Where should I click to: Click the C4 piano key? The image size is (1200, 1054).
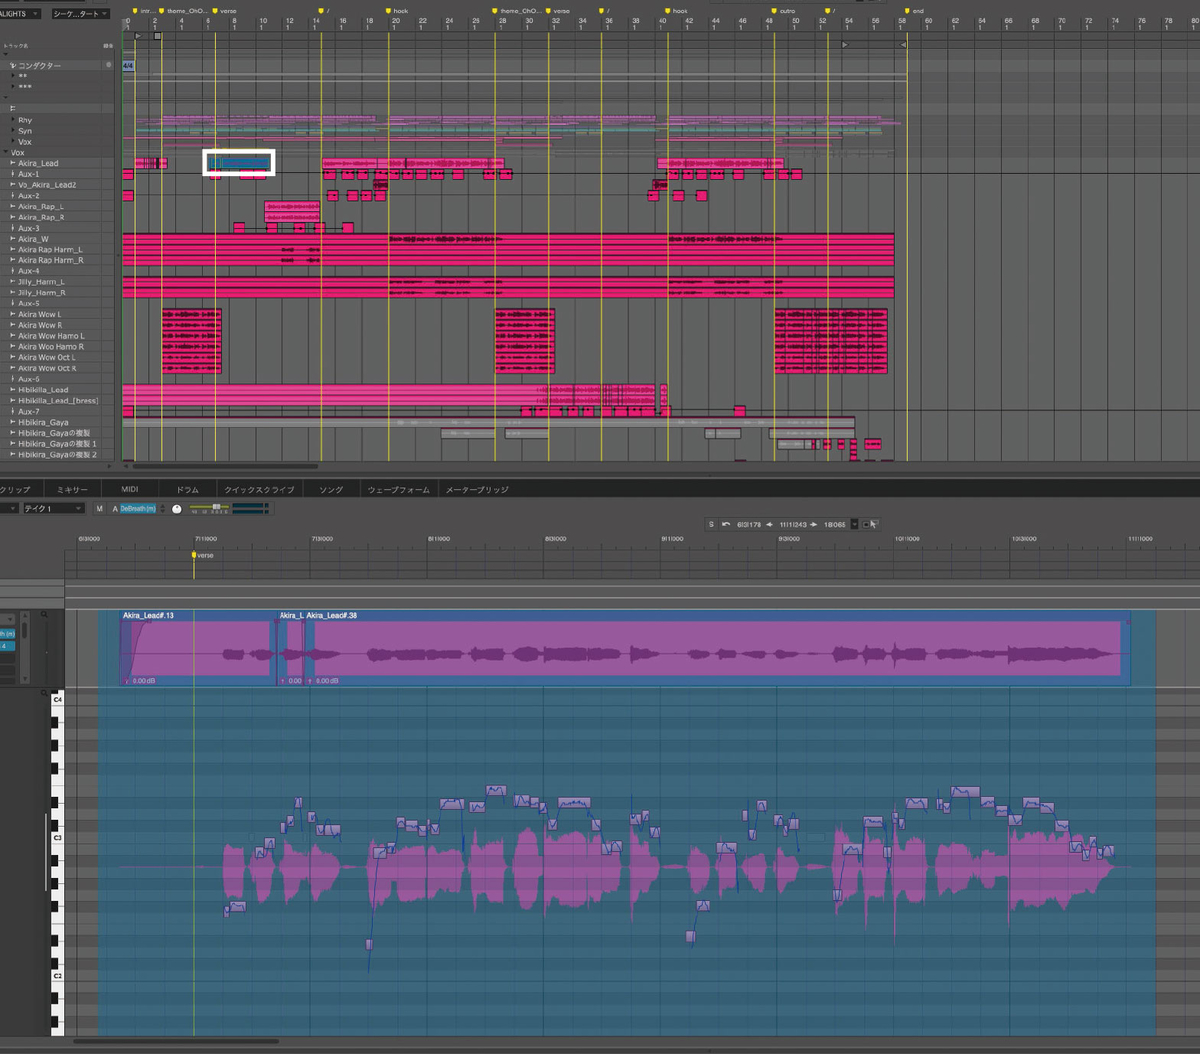(56, 700)
